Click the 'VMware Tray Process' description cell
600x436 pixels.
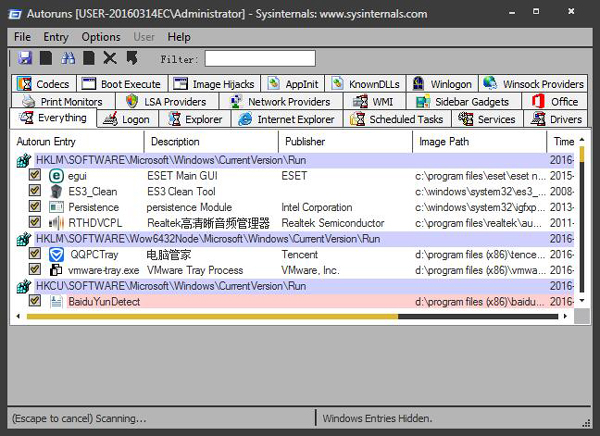[x=195, y=270]
